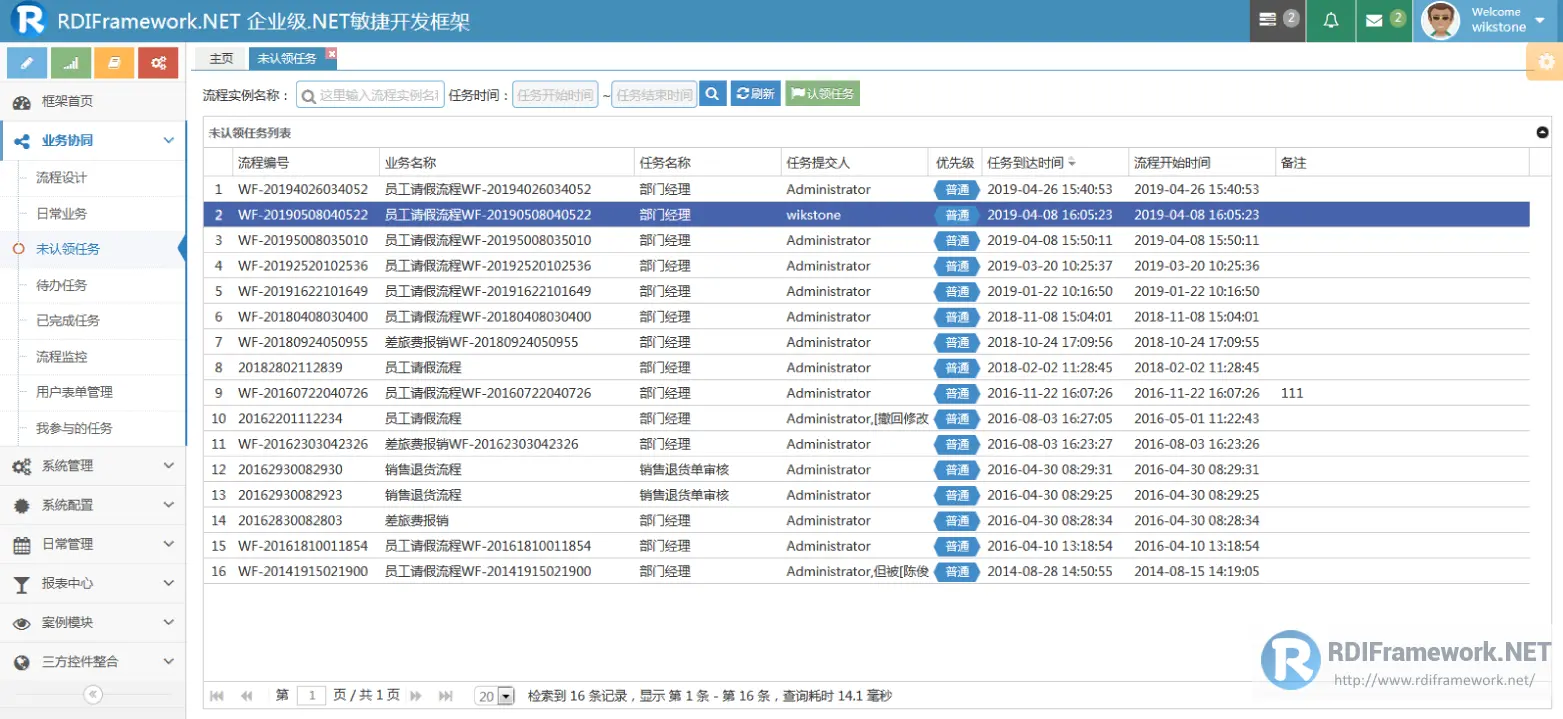Image resolution: width=1563 pixels, height=719 pixels.
Task: Go to the next page icon
Action: coord(416,696)
